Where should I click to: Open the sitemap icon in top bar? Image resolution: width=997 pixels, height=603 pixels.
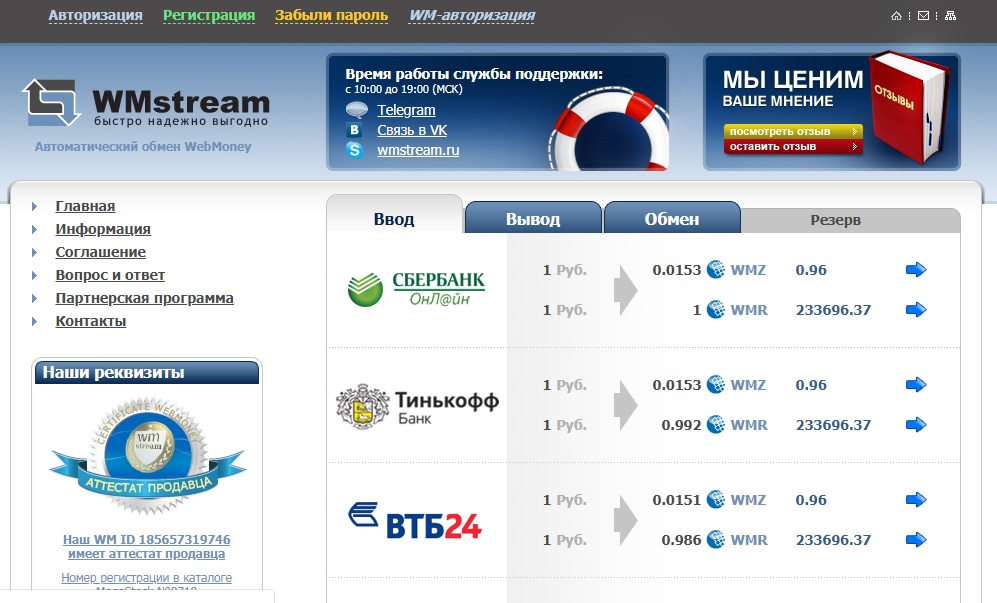(x=951, y=16)
